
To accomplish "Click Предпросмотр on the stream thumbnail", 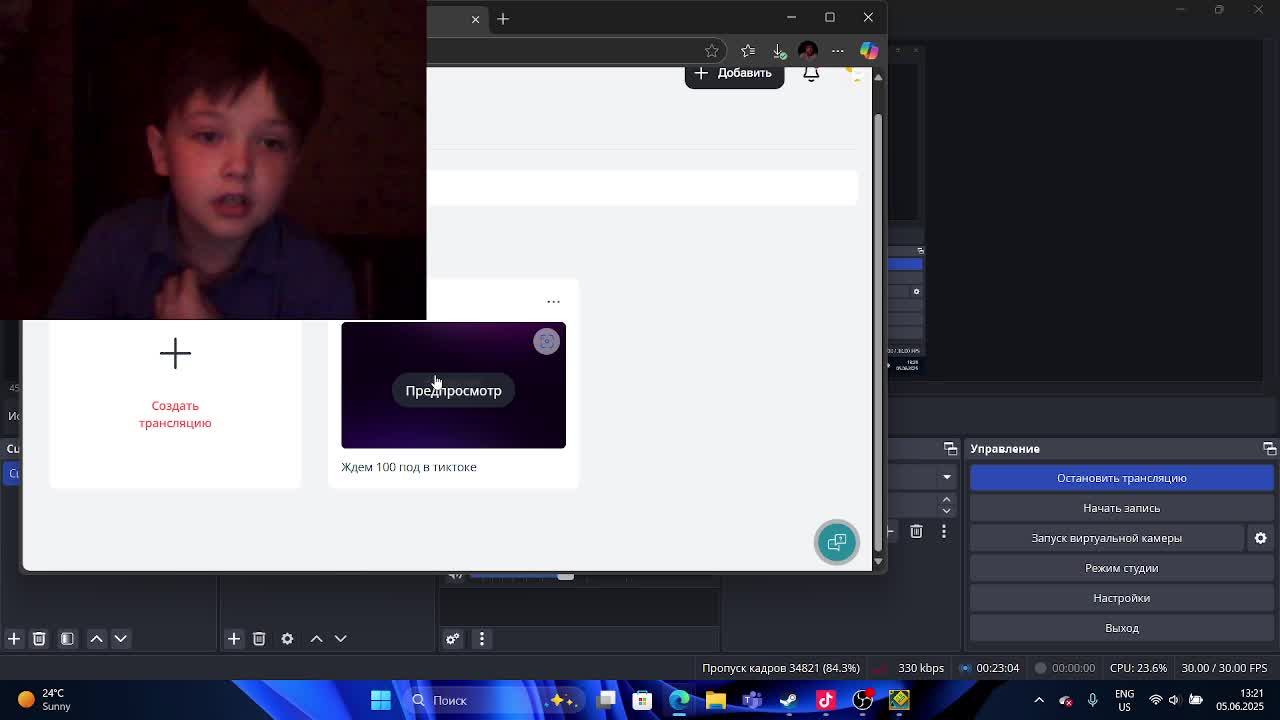I will coord(453,390).
